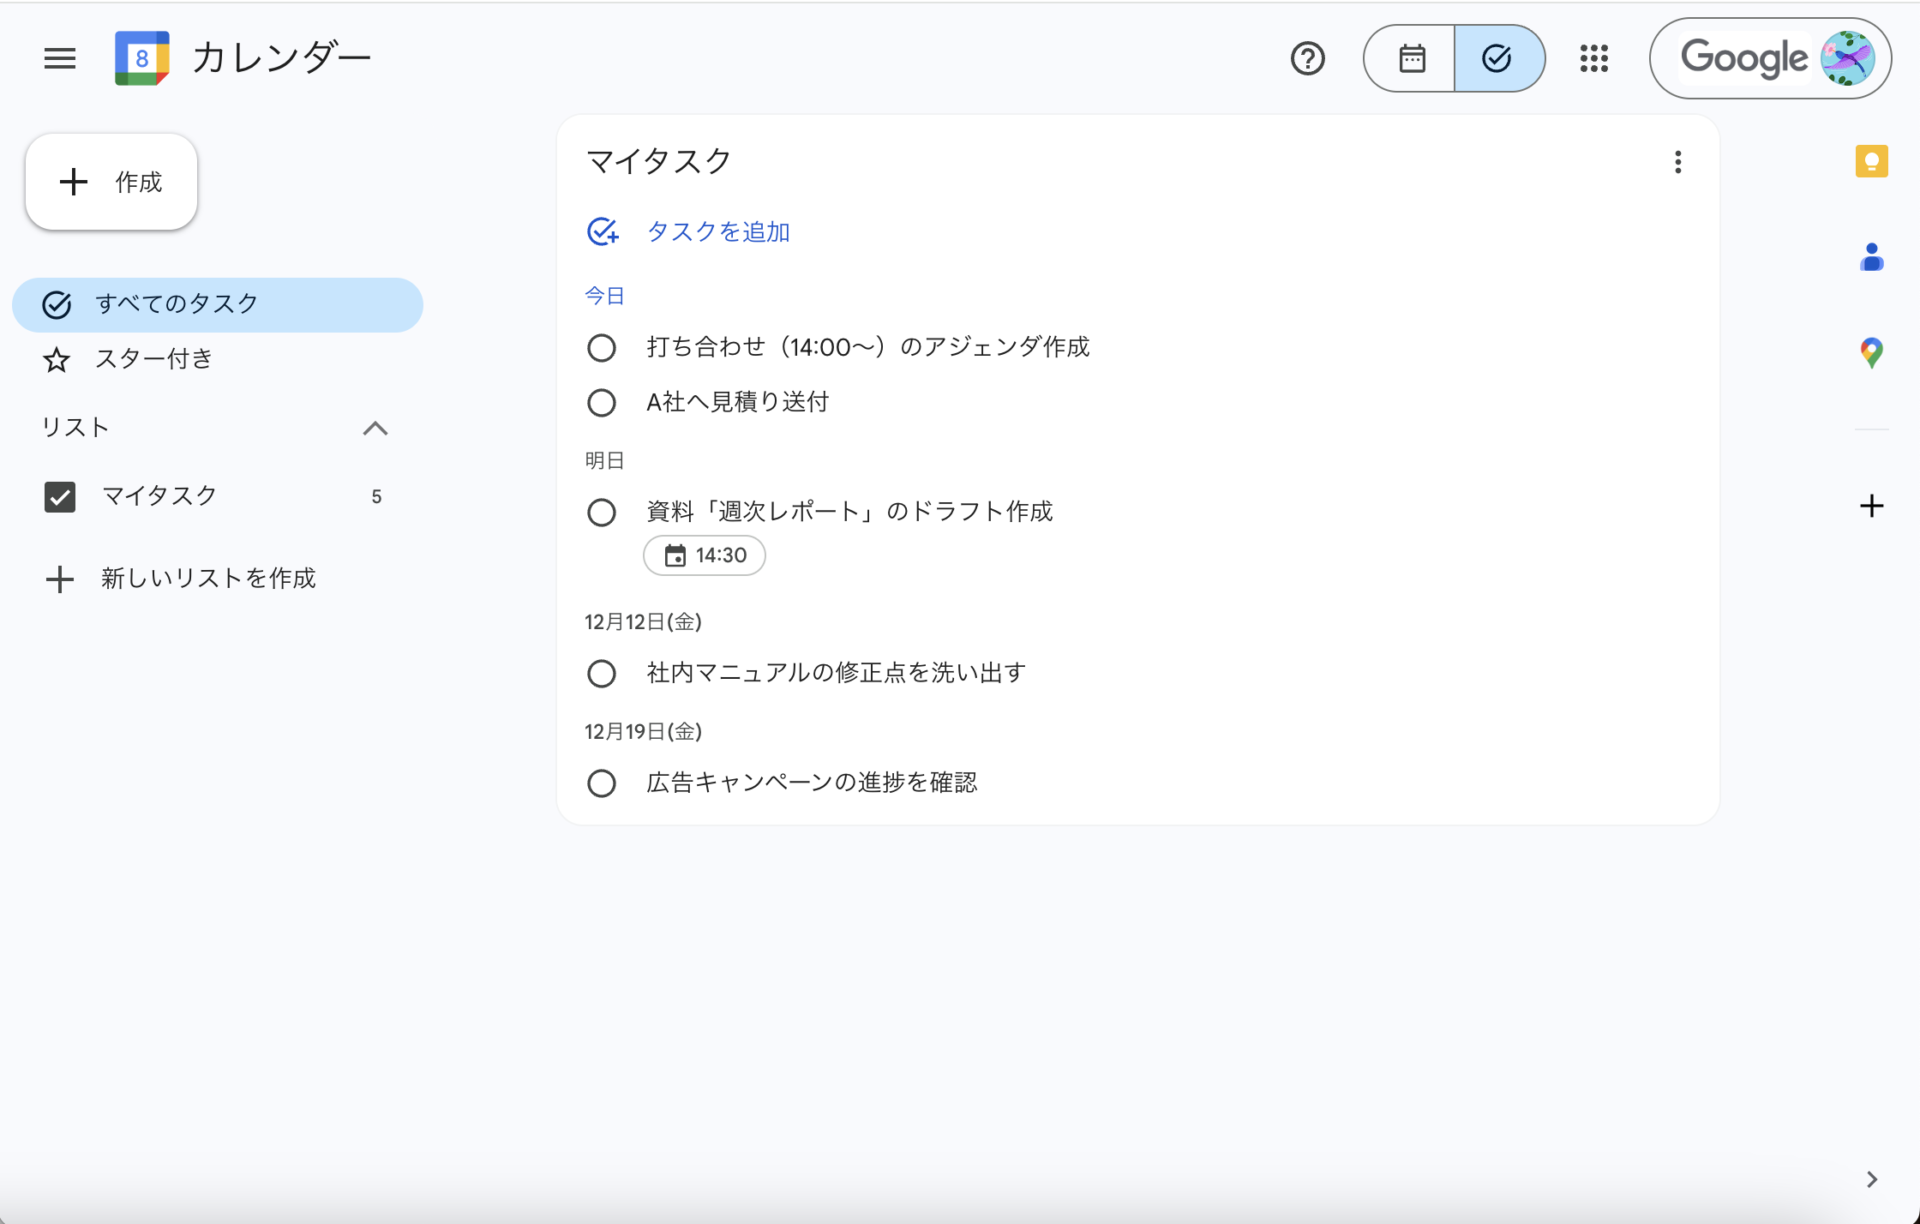The height and width of the screenshot is (1224, 1920).
Task: Select スター付き in the sidebar
Action: 153,359
